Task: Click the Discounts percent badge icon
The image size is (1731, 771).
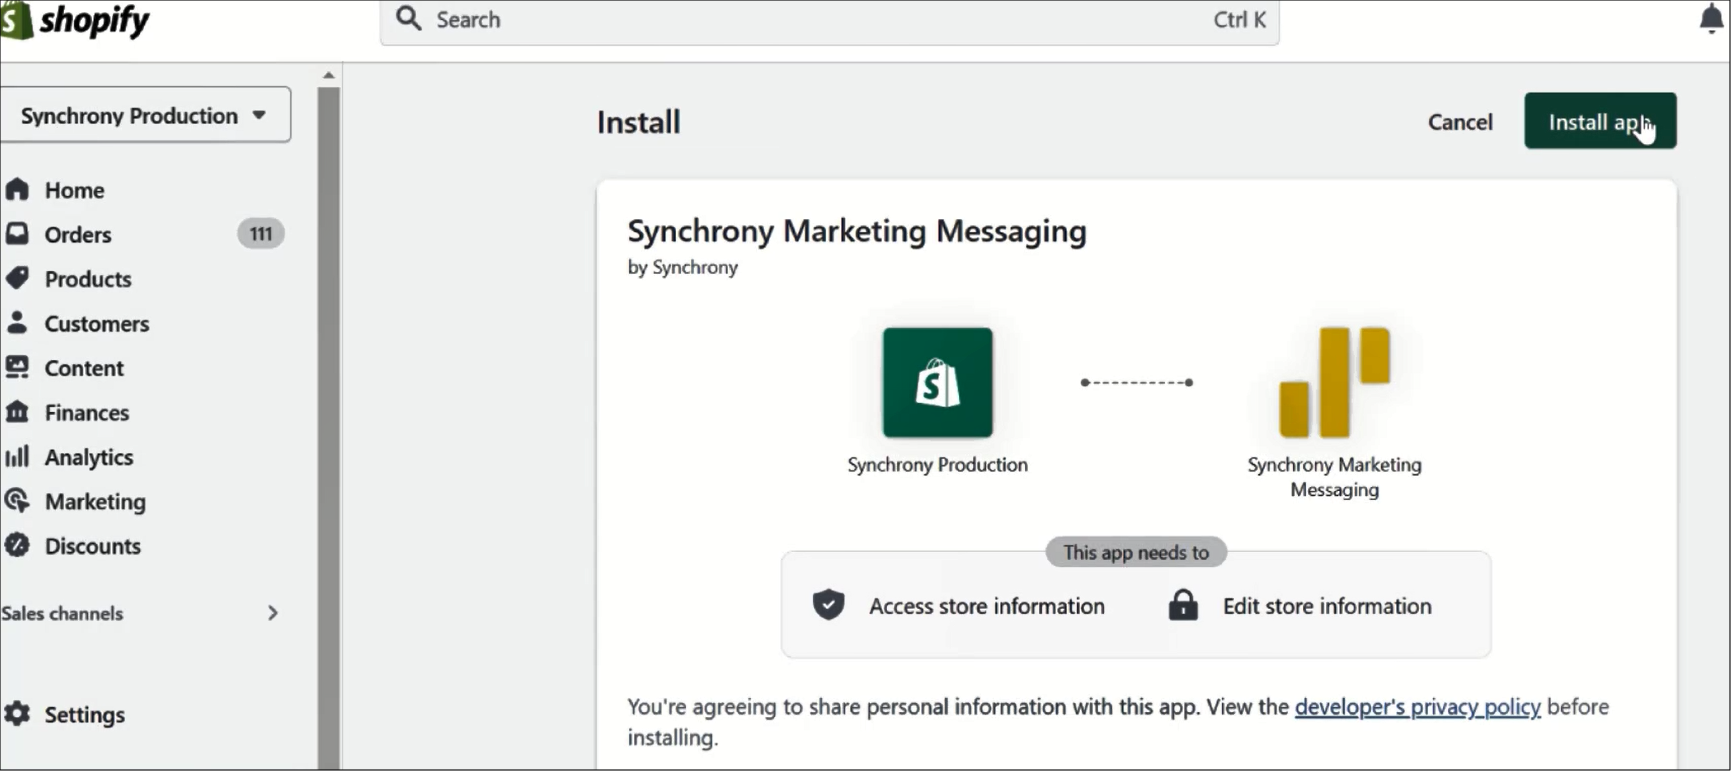Action: pyautogui.click(x=17, y=545)
